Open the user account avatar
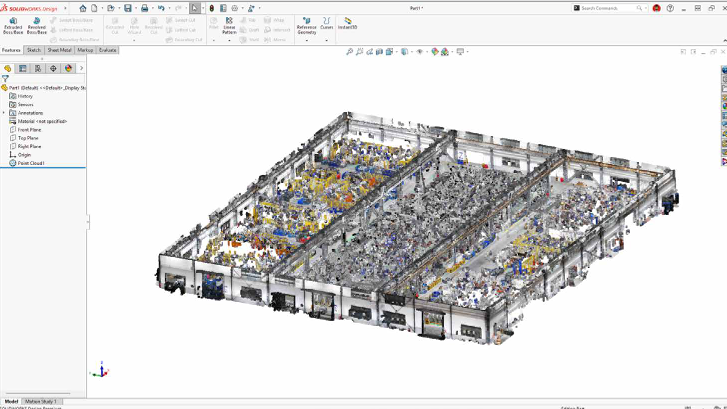This screenshot has width=727, height=409. click(x=656, y=8)
